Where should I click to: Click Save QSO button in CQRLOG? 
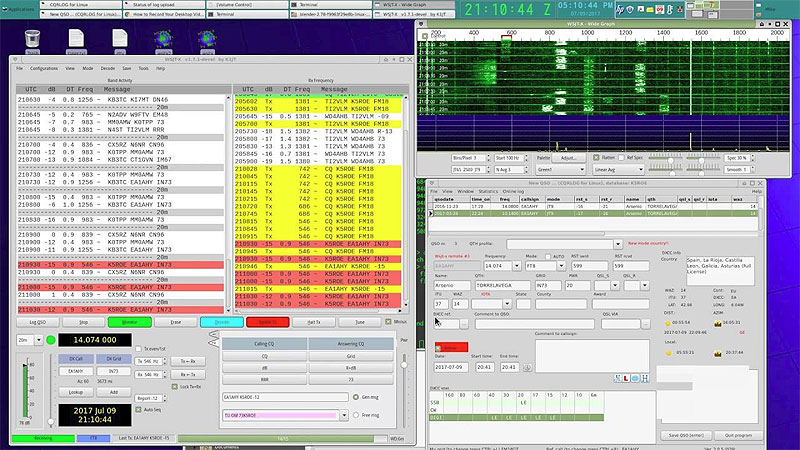[686, 435]
